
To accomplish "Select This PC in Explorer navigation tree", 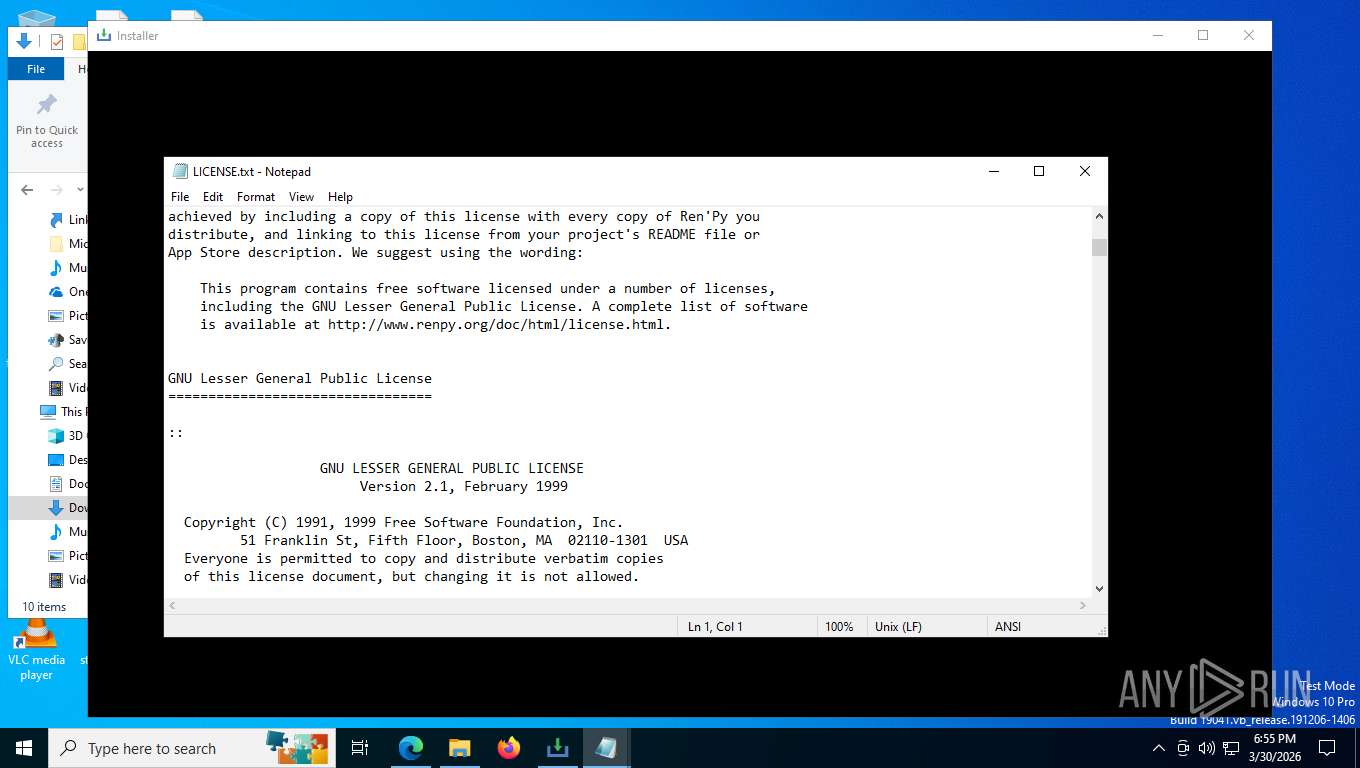I will click(x=63, y=412).
